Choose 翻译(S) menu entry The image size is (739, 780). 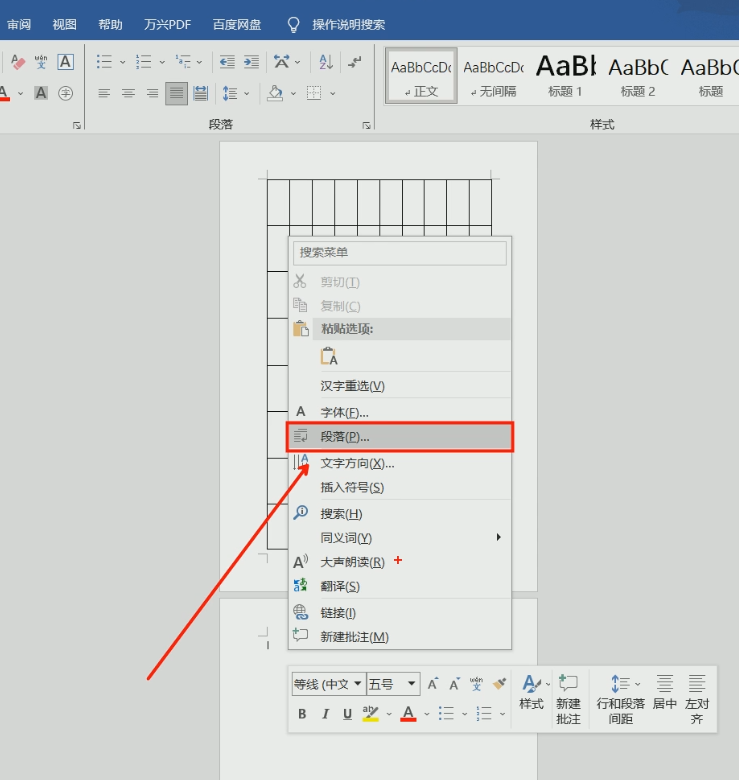[x=400, y=586]
